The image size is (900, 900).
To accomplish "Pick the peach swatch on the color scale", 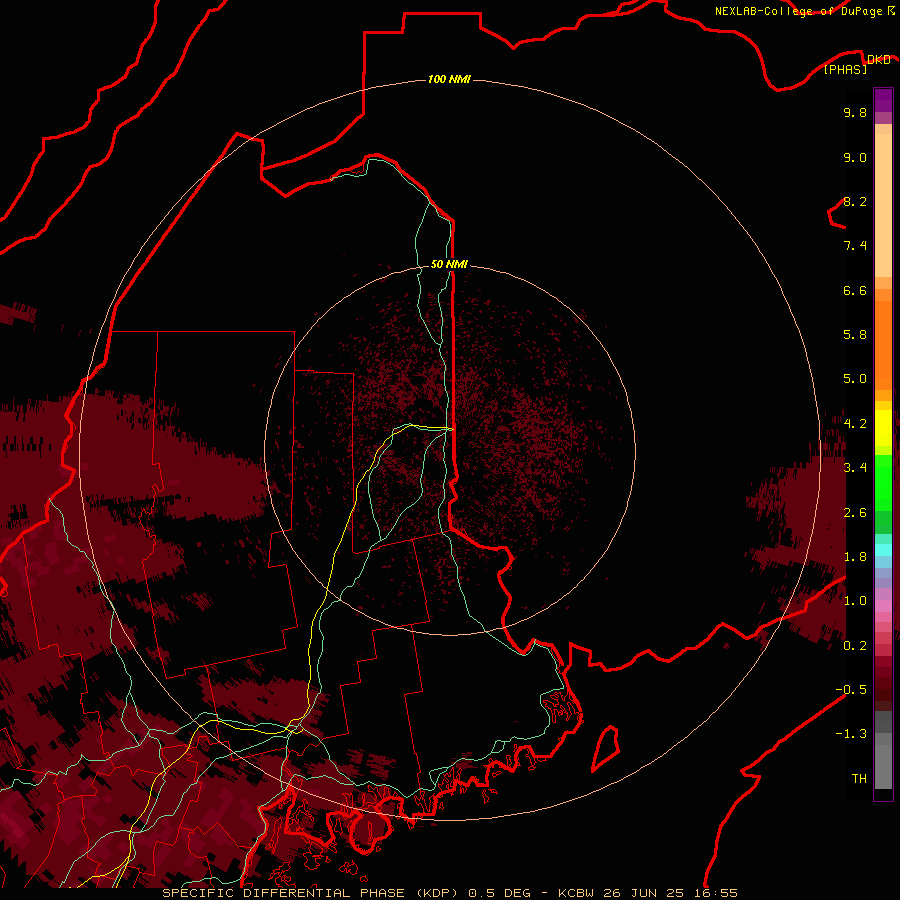I will click(x=883, y=205).
